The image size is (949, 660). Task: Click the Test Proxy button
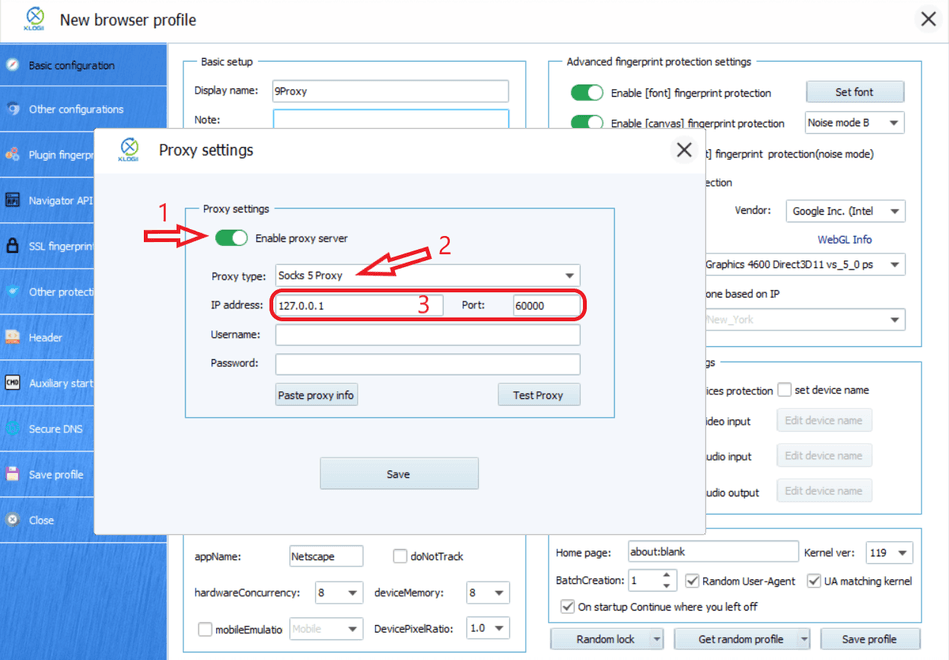(x=538, y=394)
